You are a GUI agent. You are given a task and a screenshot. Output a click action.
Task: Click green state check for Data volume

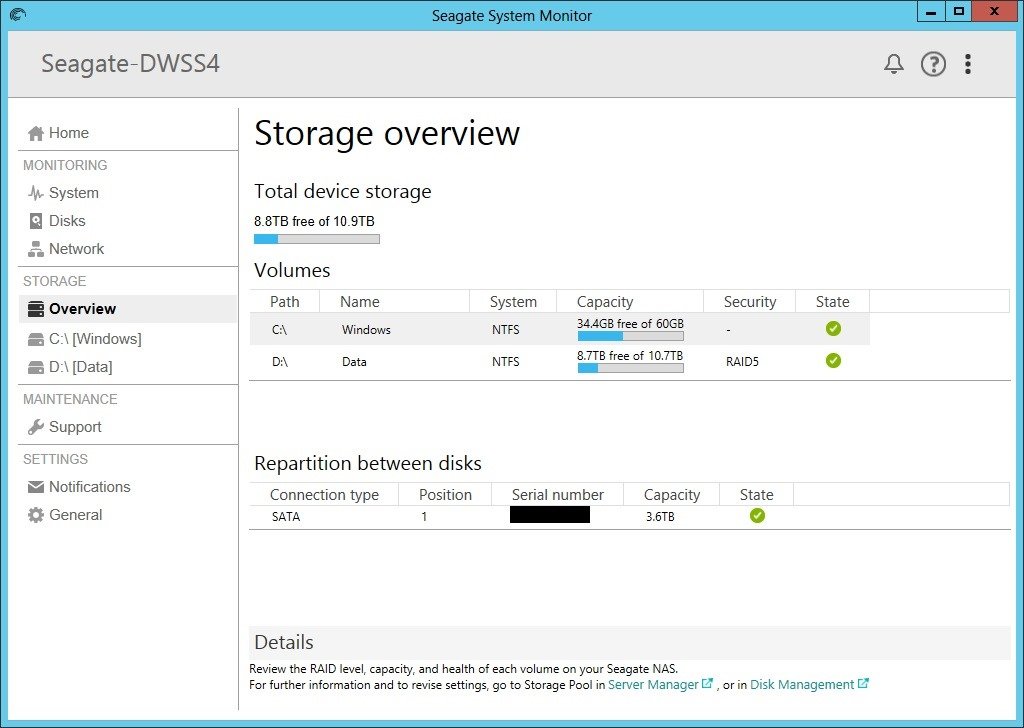point(833,360)
